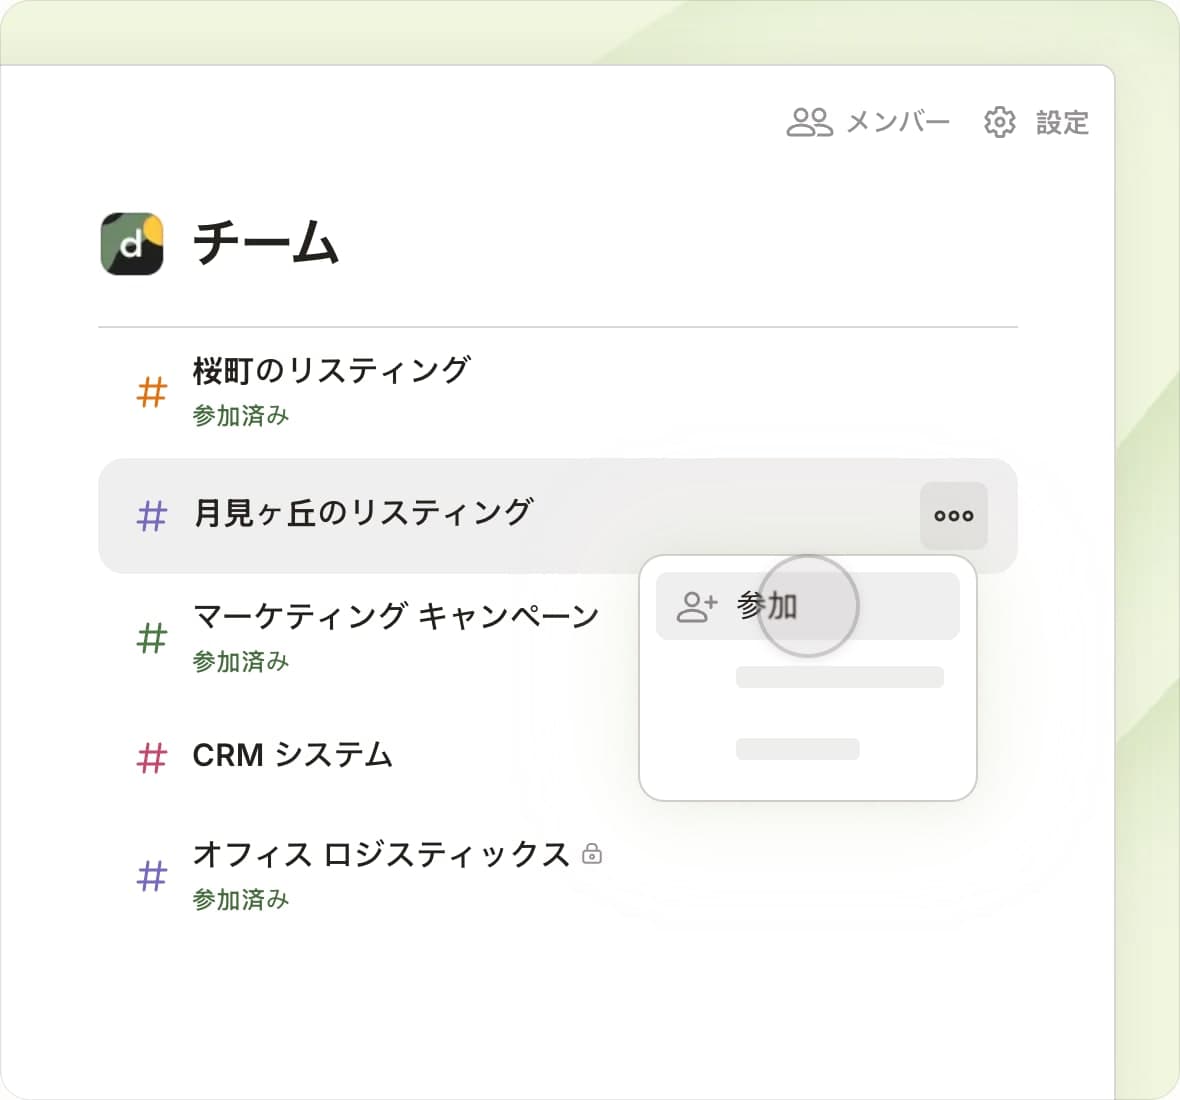Open the マーケティング キャンペーン channel
Viewport: 1180px width, 1100px height.
pyautogui.click(x=395, y=616)
